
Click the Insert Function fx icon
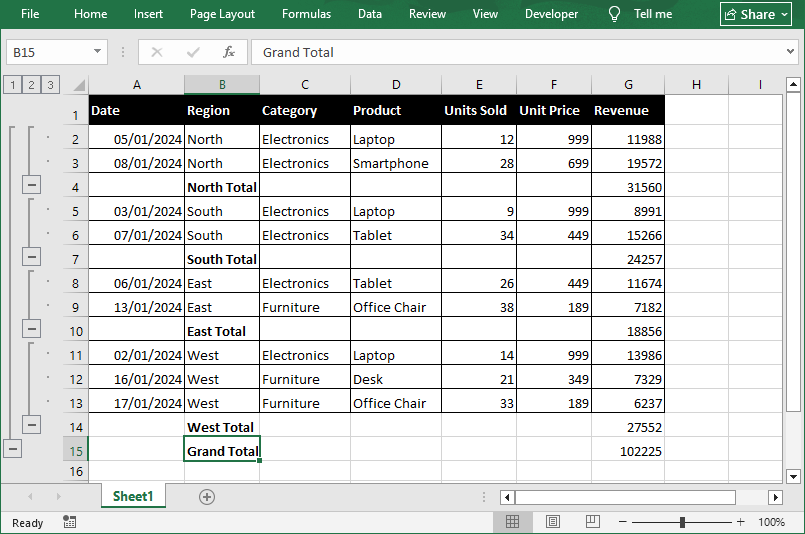coord(228,52)
